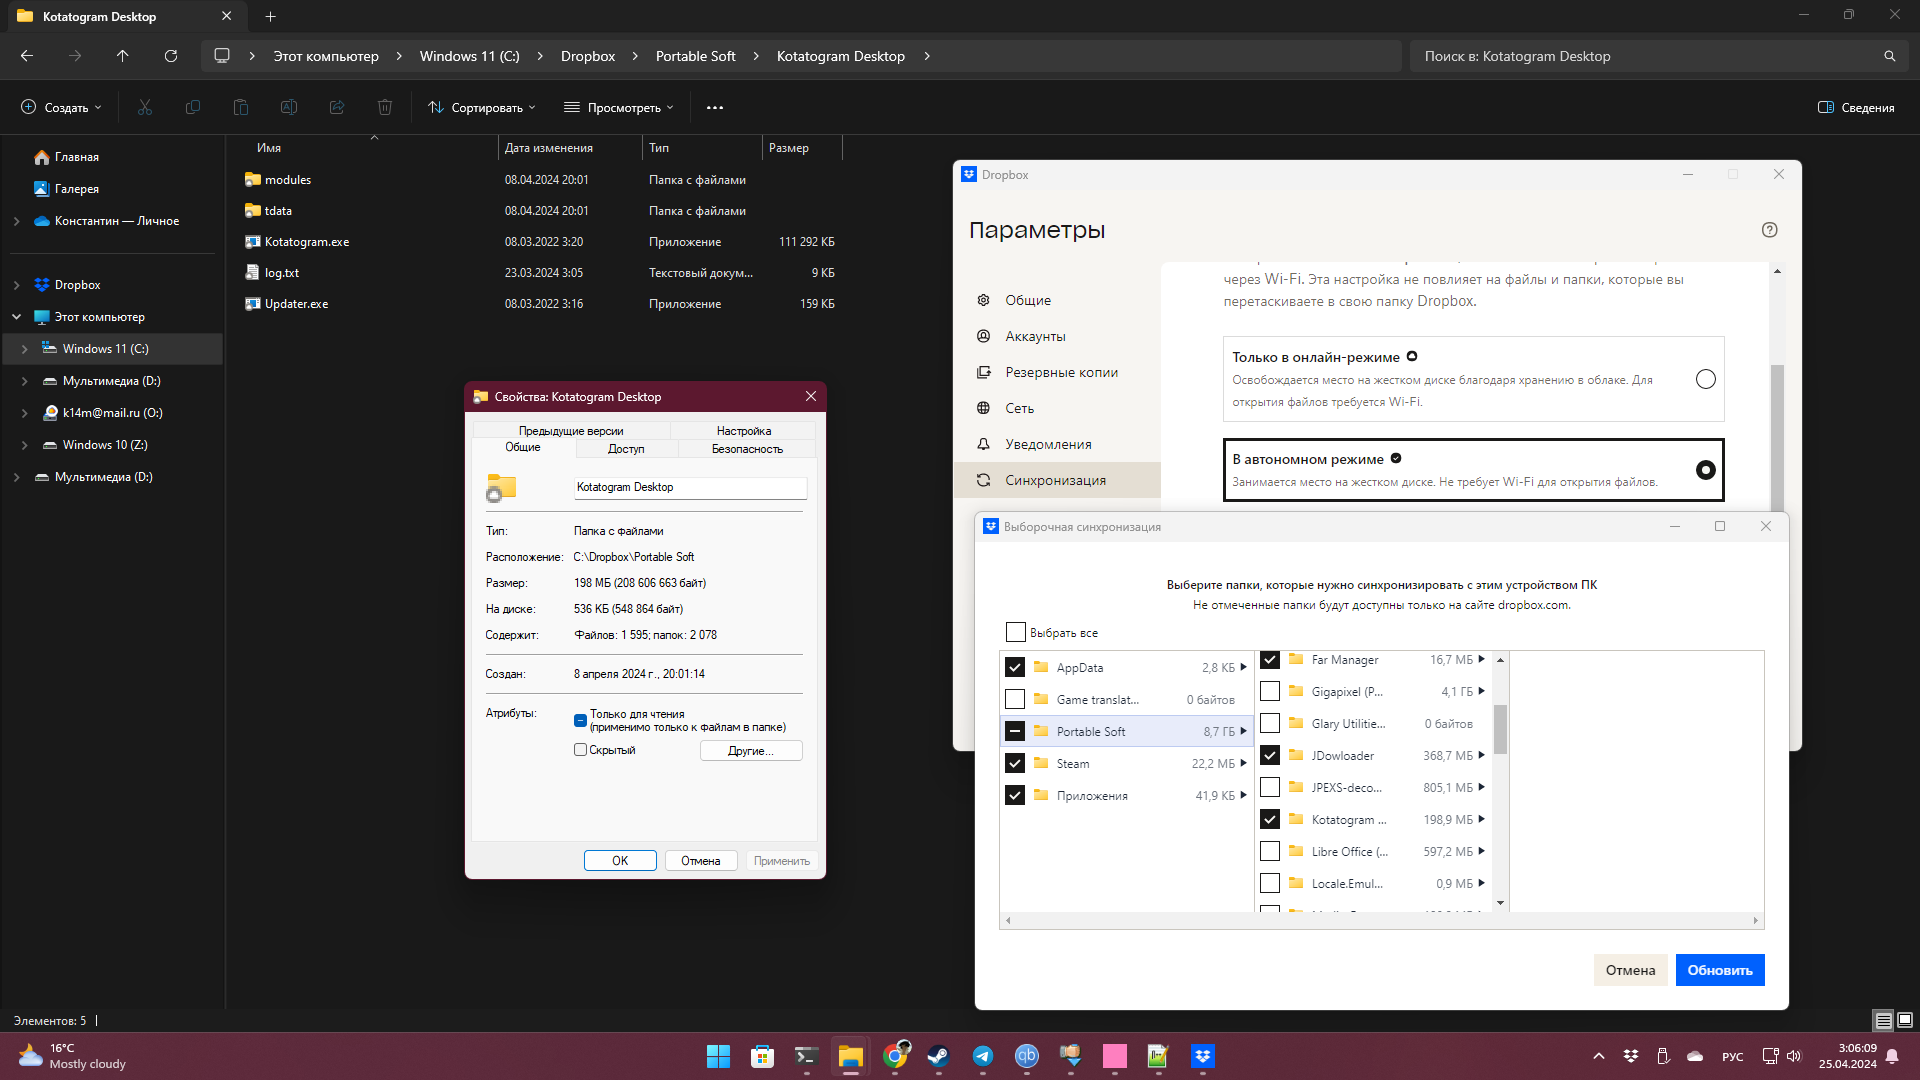Switch to details view icon in status bar
This screenshot has height=1080, width=1920.
(1884, 1020)
